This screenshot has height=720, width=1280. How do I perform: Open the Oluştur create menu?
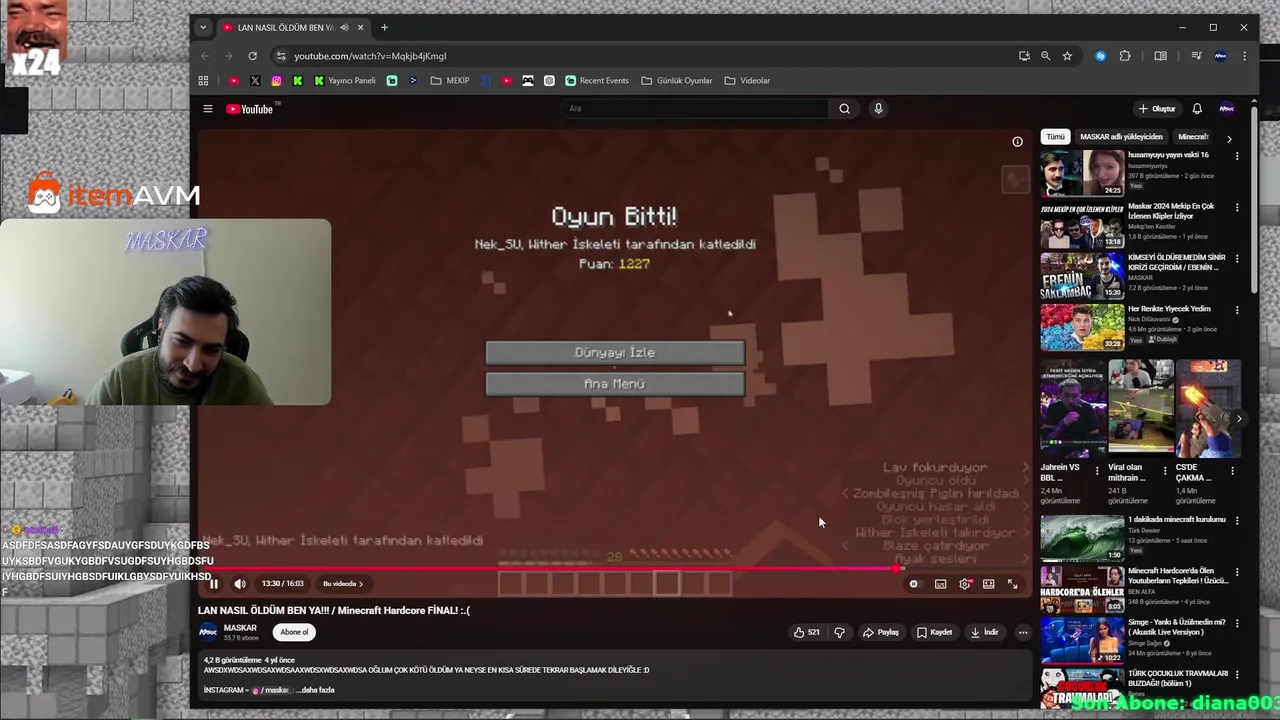[1157, 109]
